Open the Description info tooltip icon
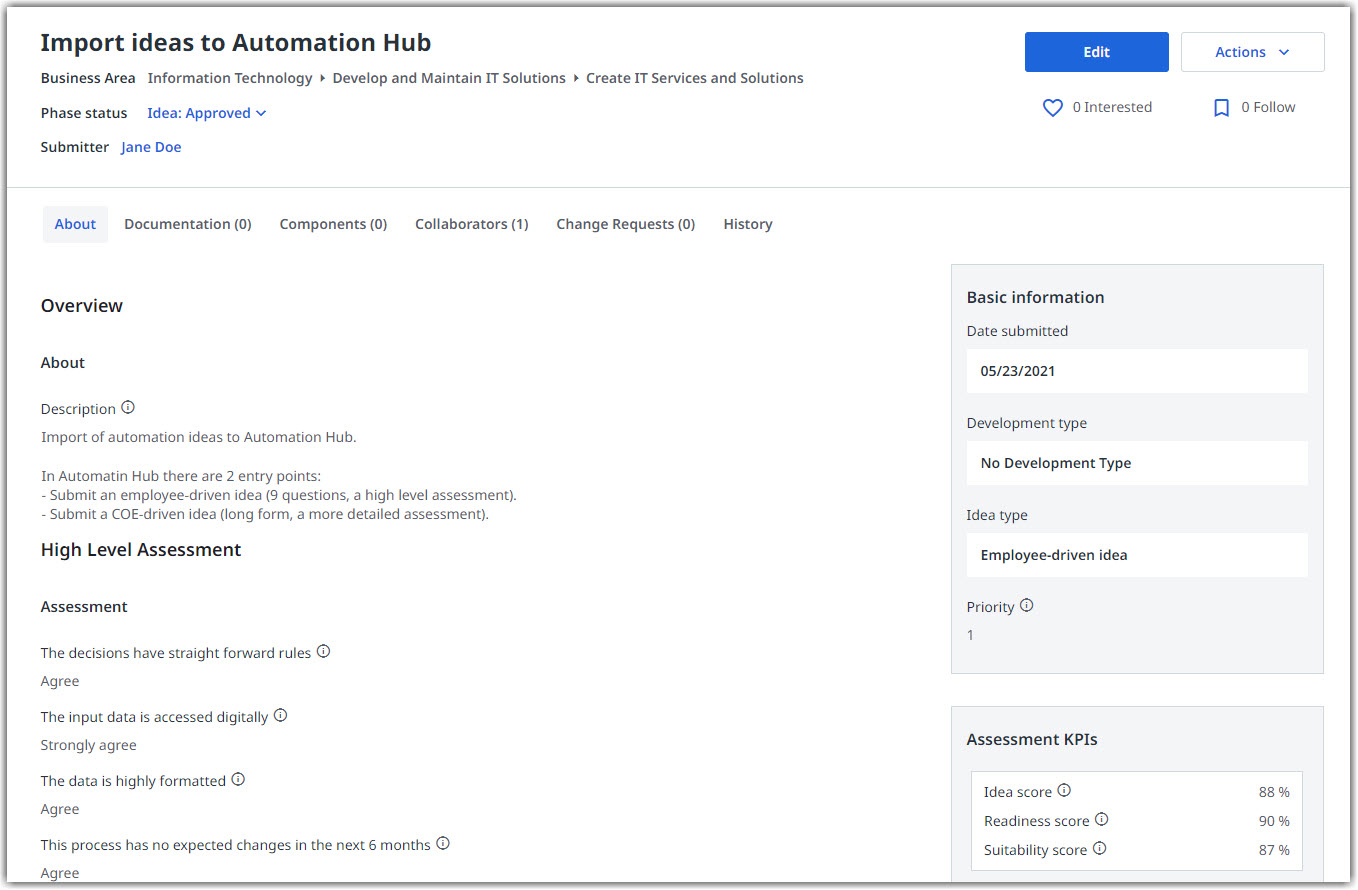 128,408
